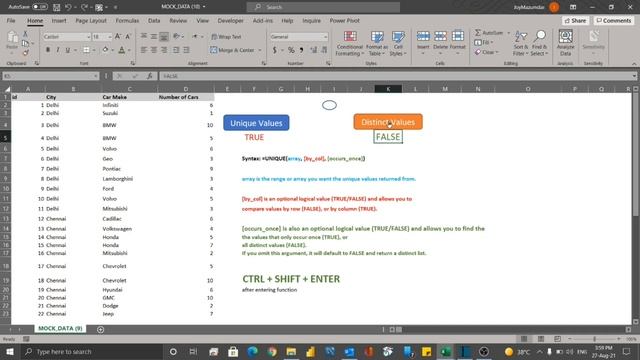Viewport: 640px width, 360px height.
Task: Toggle Wrap Text
Action: pos(226,37)
